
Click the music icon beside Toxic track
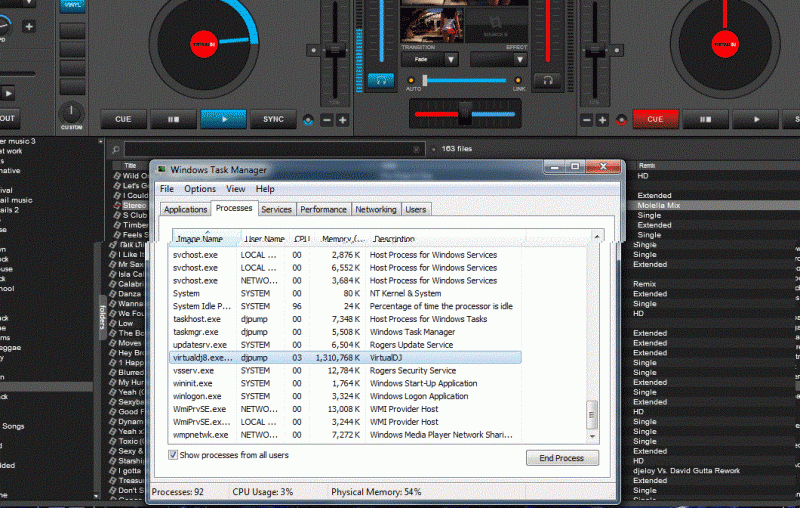(x=113, y=441)
